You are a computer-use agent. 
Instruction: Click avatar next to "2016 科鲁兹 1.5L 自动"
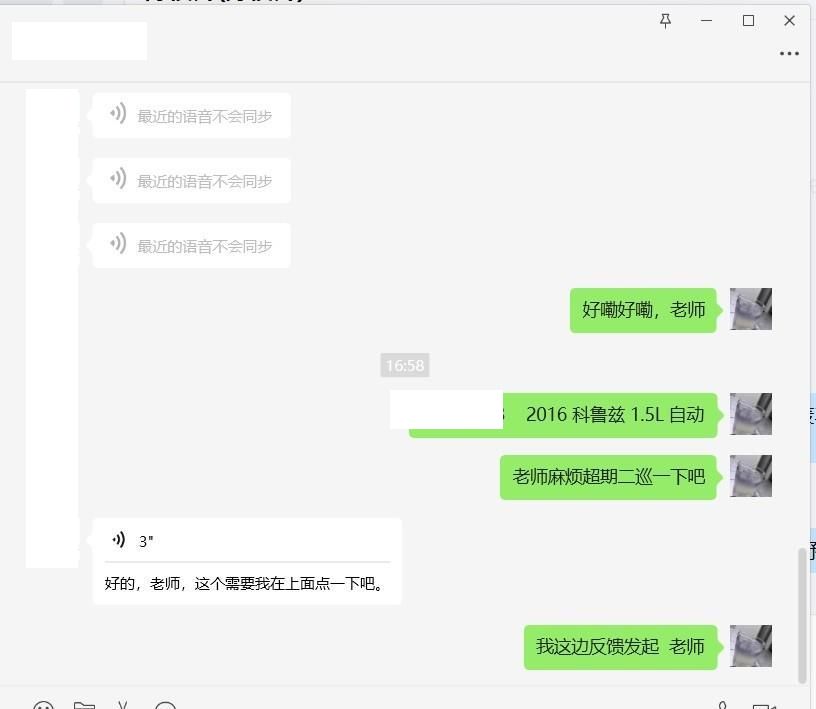tap(750, 414)
